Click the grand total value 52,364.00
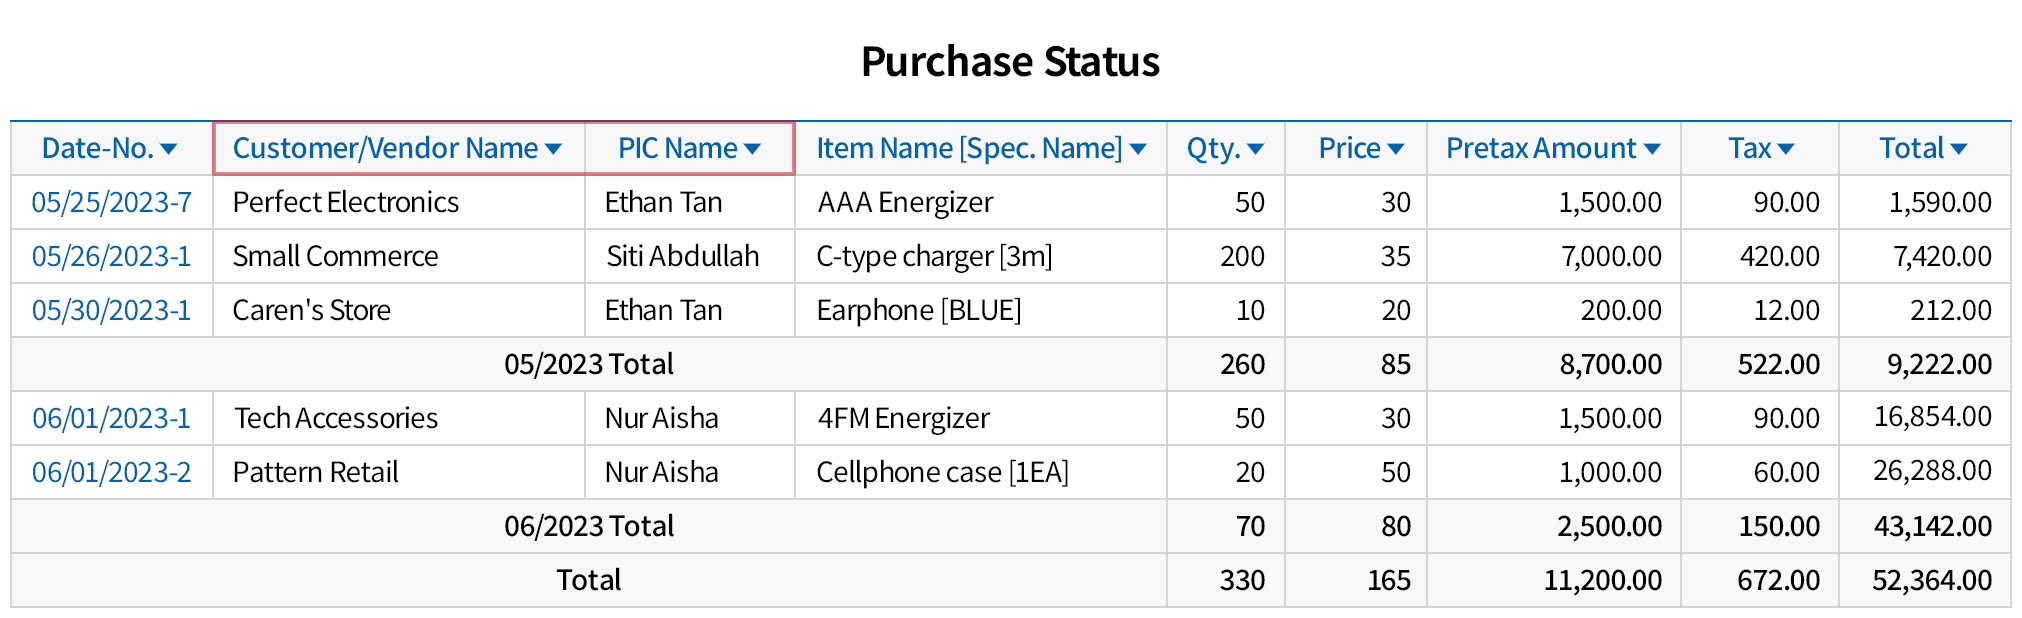2022x618 pixels. pos(1931,581)
